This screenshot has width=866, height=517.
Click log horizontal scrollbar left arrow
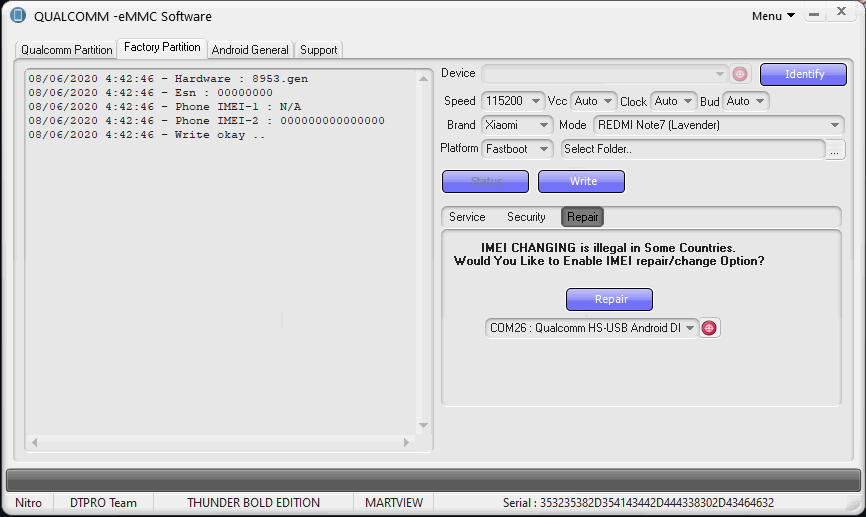(x=34, y=442)
